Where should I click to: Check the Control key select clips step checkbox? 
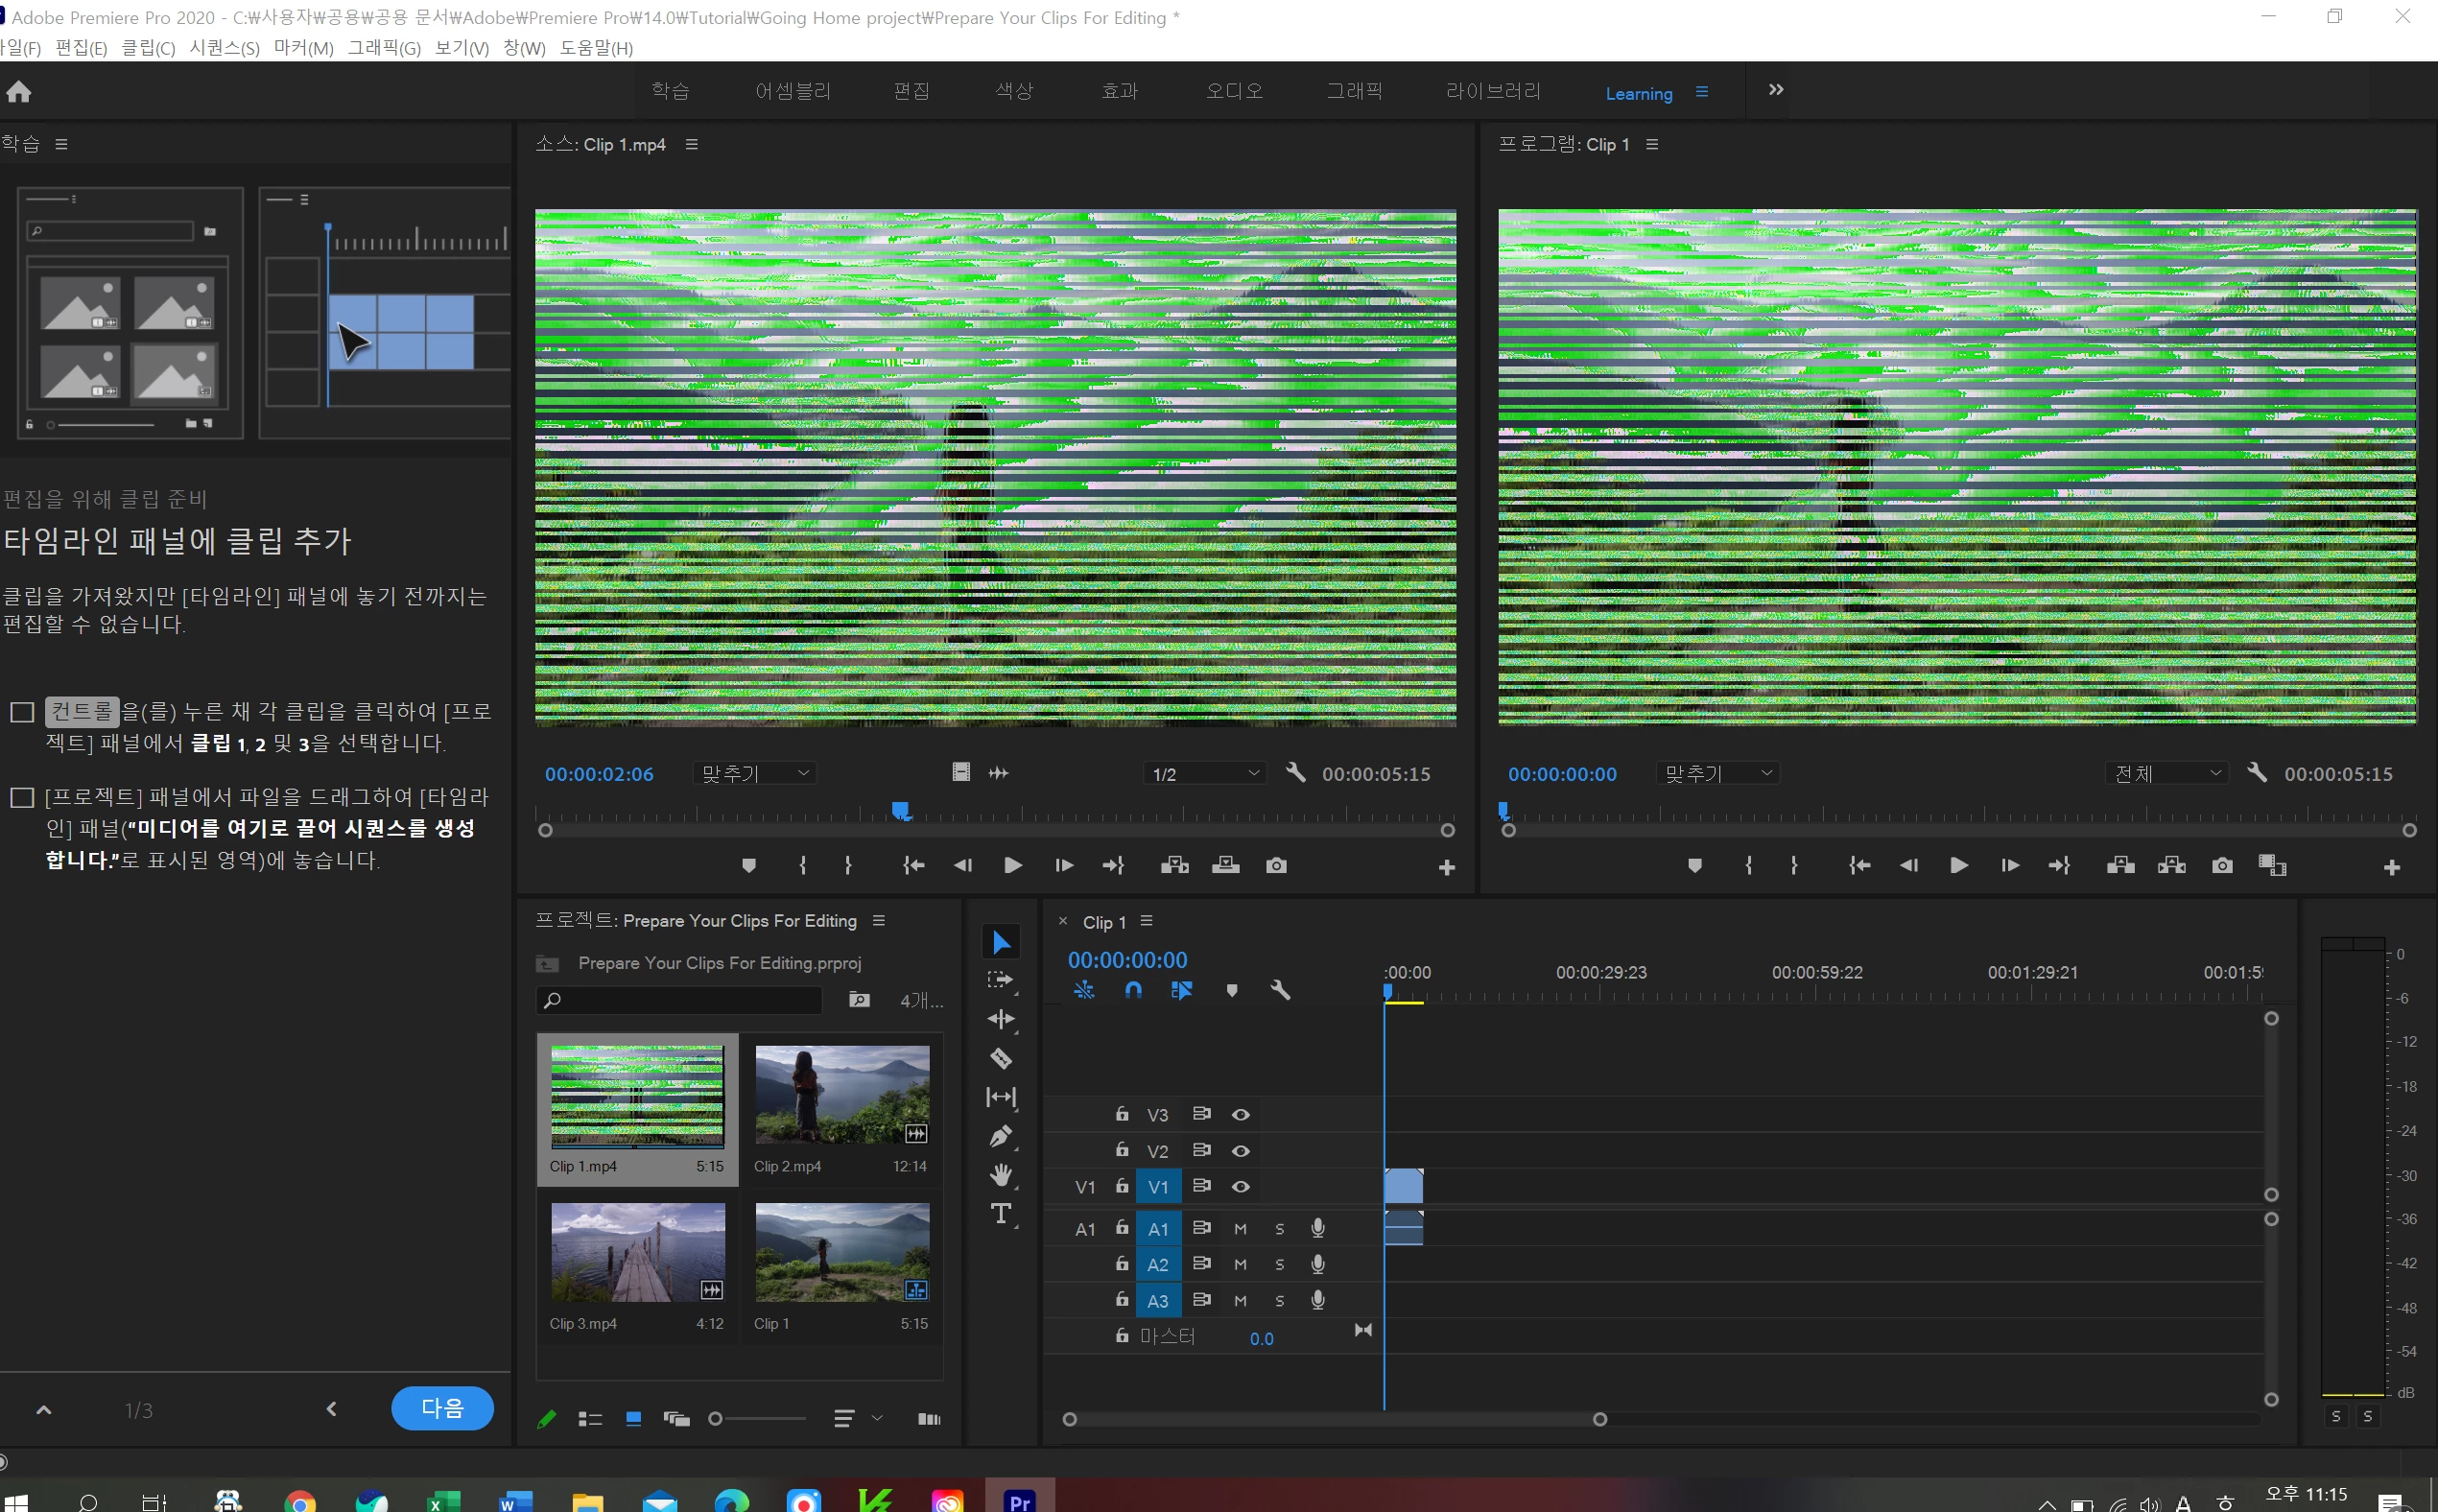22,712
